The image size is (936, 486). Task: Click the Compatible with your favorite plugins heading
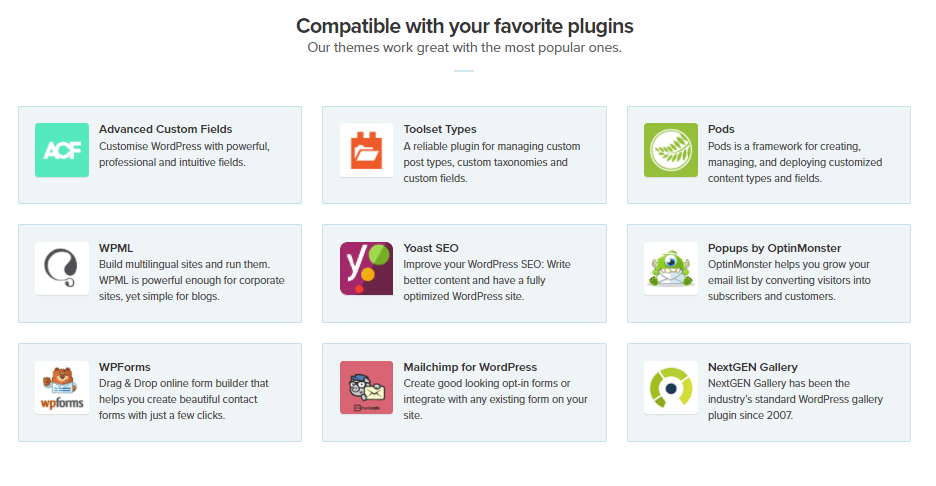click(x=464, y=26)
